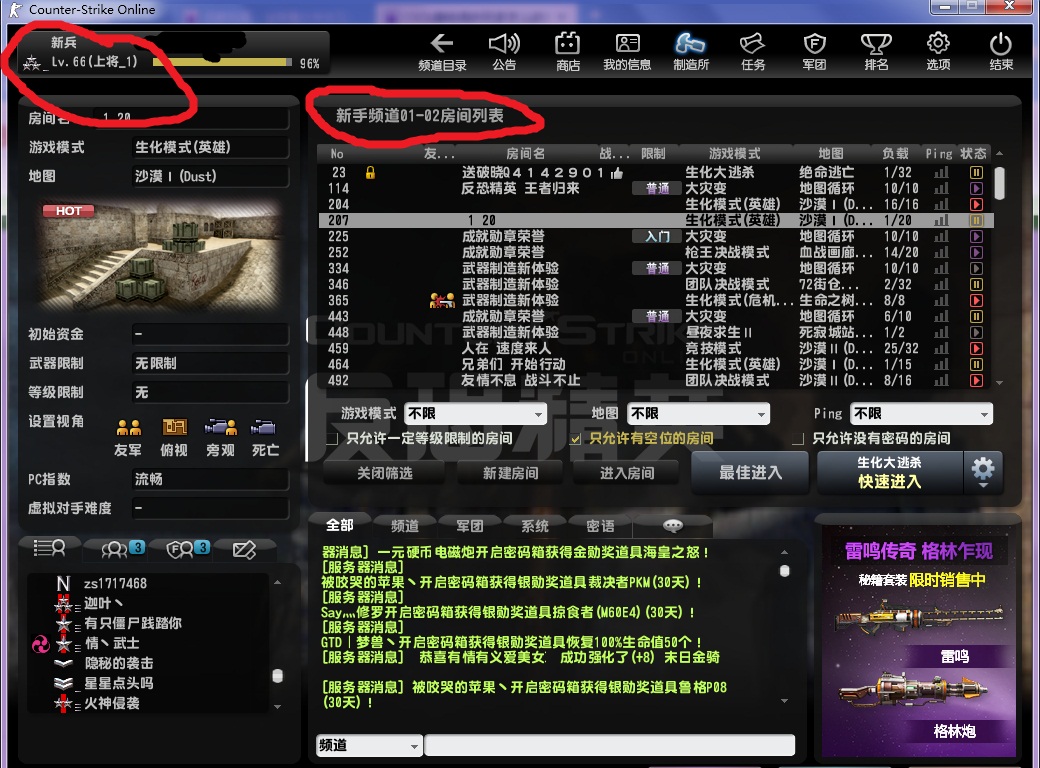1040x768 pixels.
Task: Toggle 只允许没有密码的房间 checkbox
Action: (799, 439)
